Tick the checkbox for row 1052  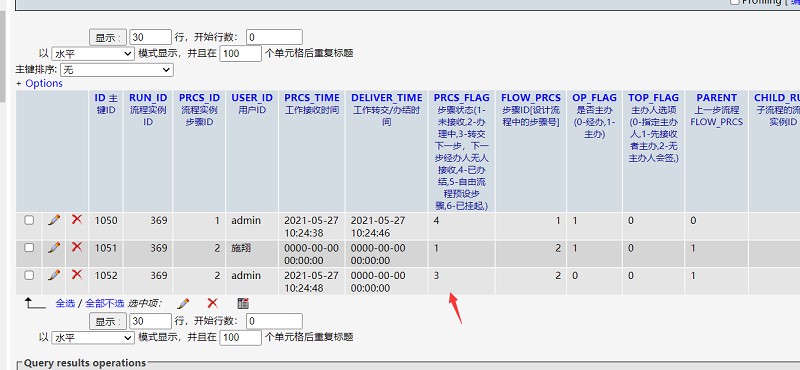click(x=29, y=275)
